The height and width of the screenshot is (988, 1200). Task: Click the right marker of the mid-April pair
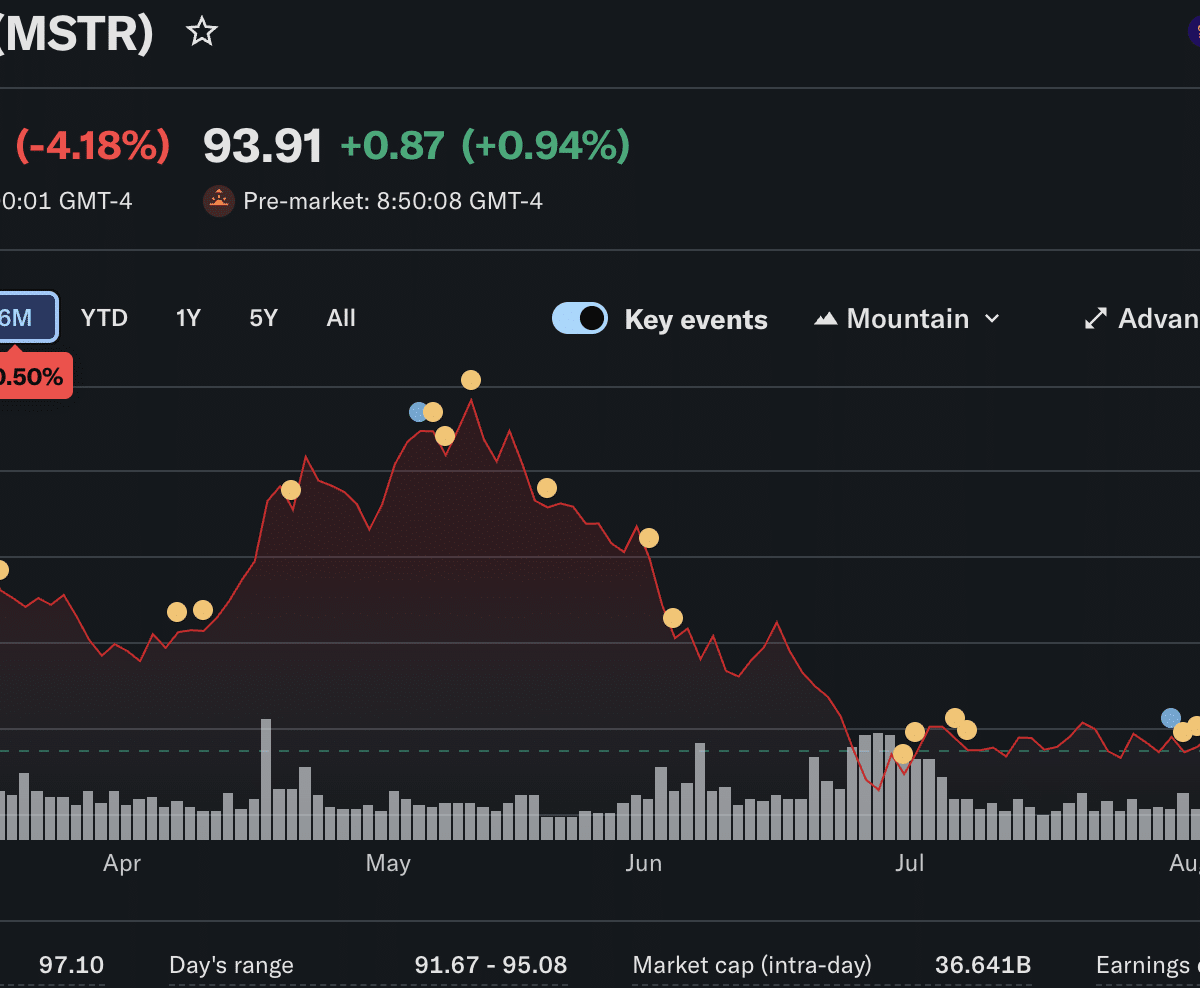click(203, 610)
